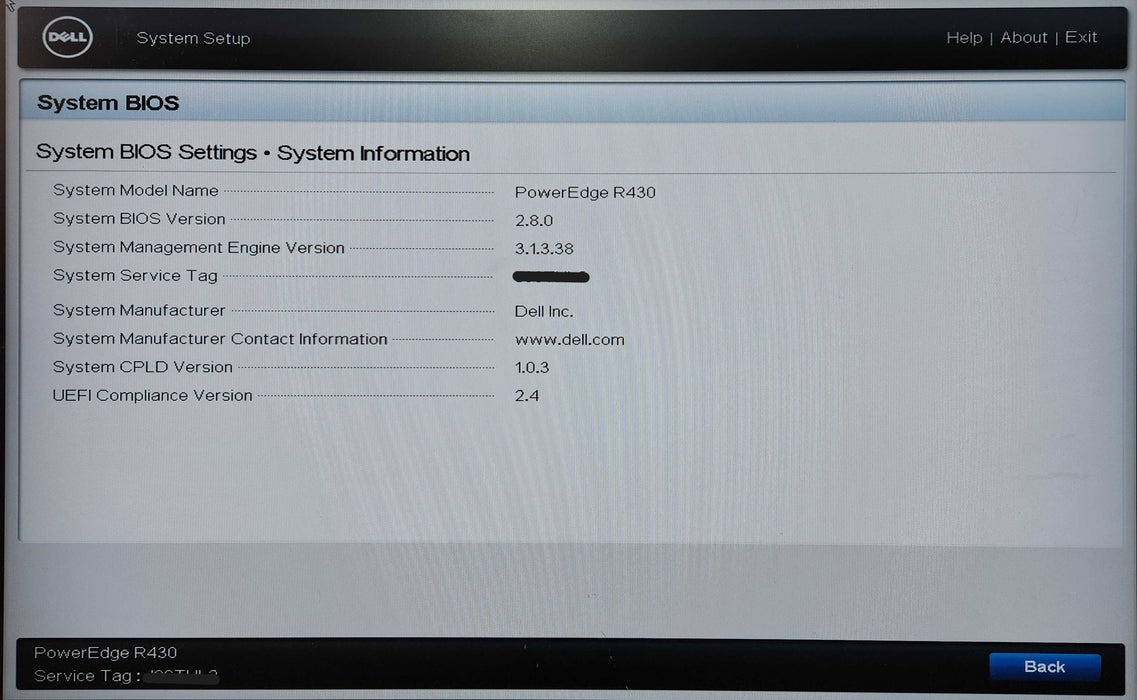The width and height of the screenshot is (1137, 700).
Task: Open the Help link
Action: coord(964,37)
